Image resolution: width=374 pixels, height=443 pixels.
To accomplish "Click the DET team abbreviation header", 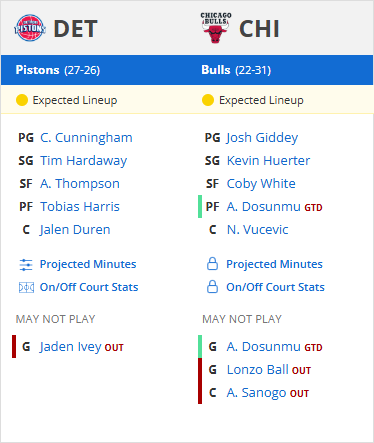I will 76,29.
